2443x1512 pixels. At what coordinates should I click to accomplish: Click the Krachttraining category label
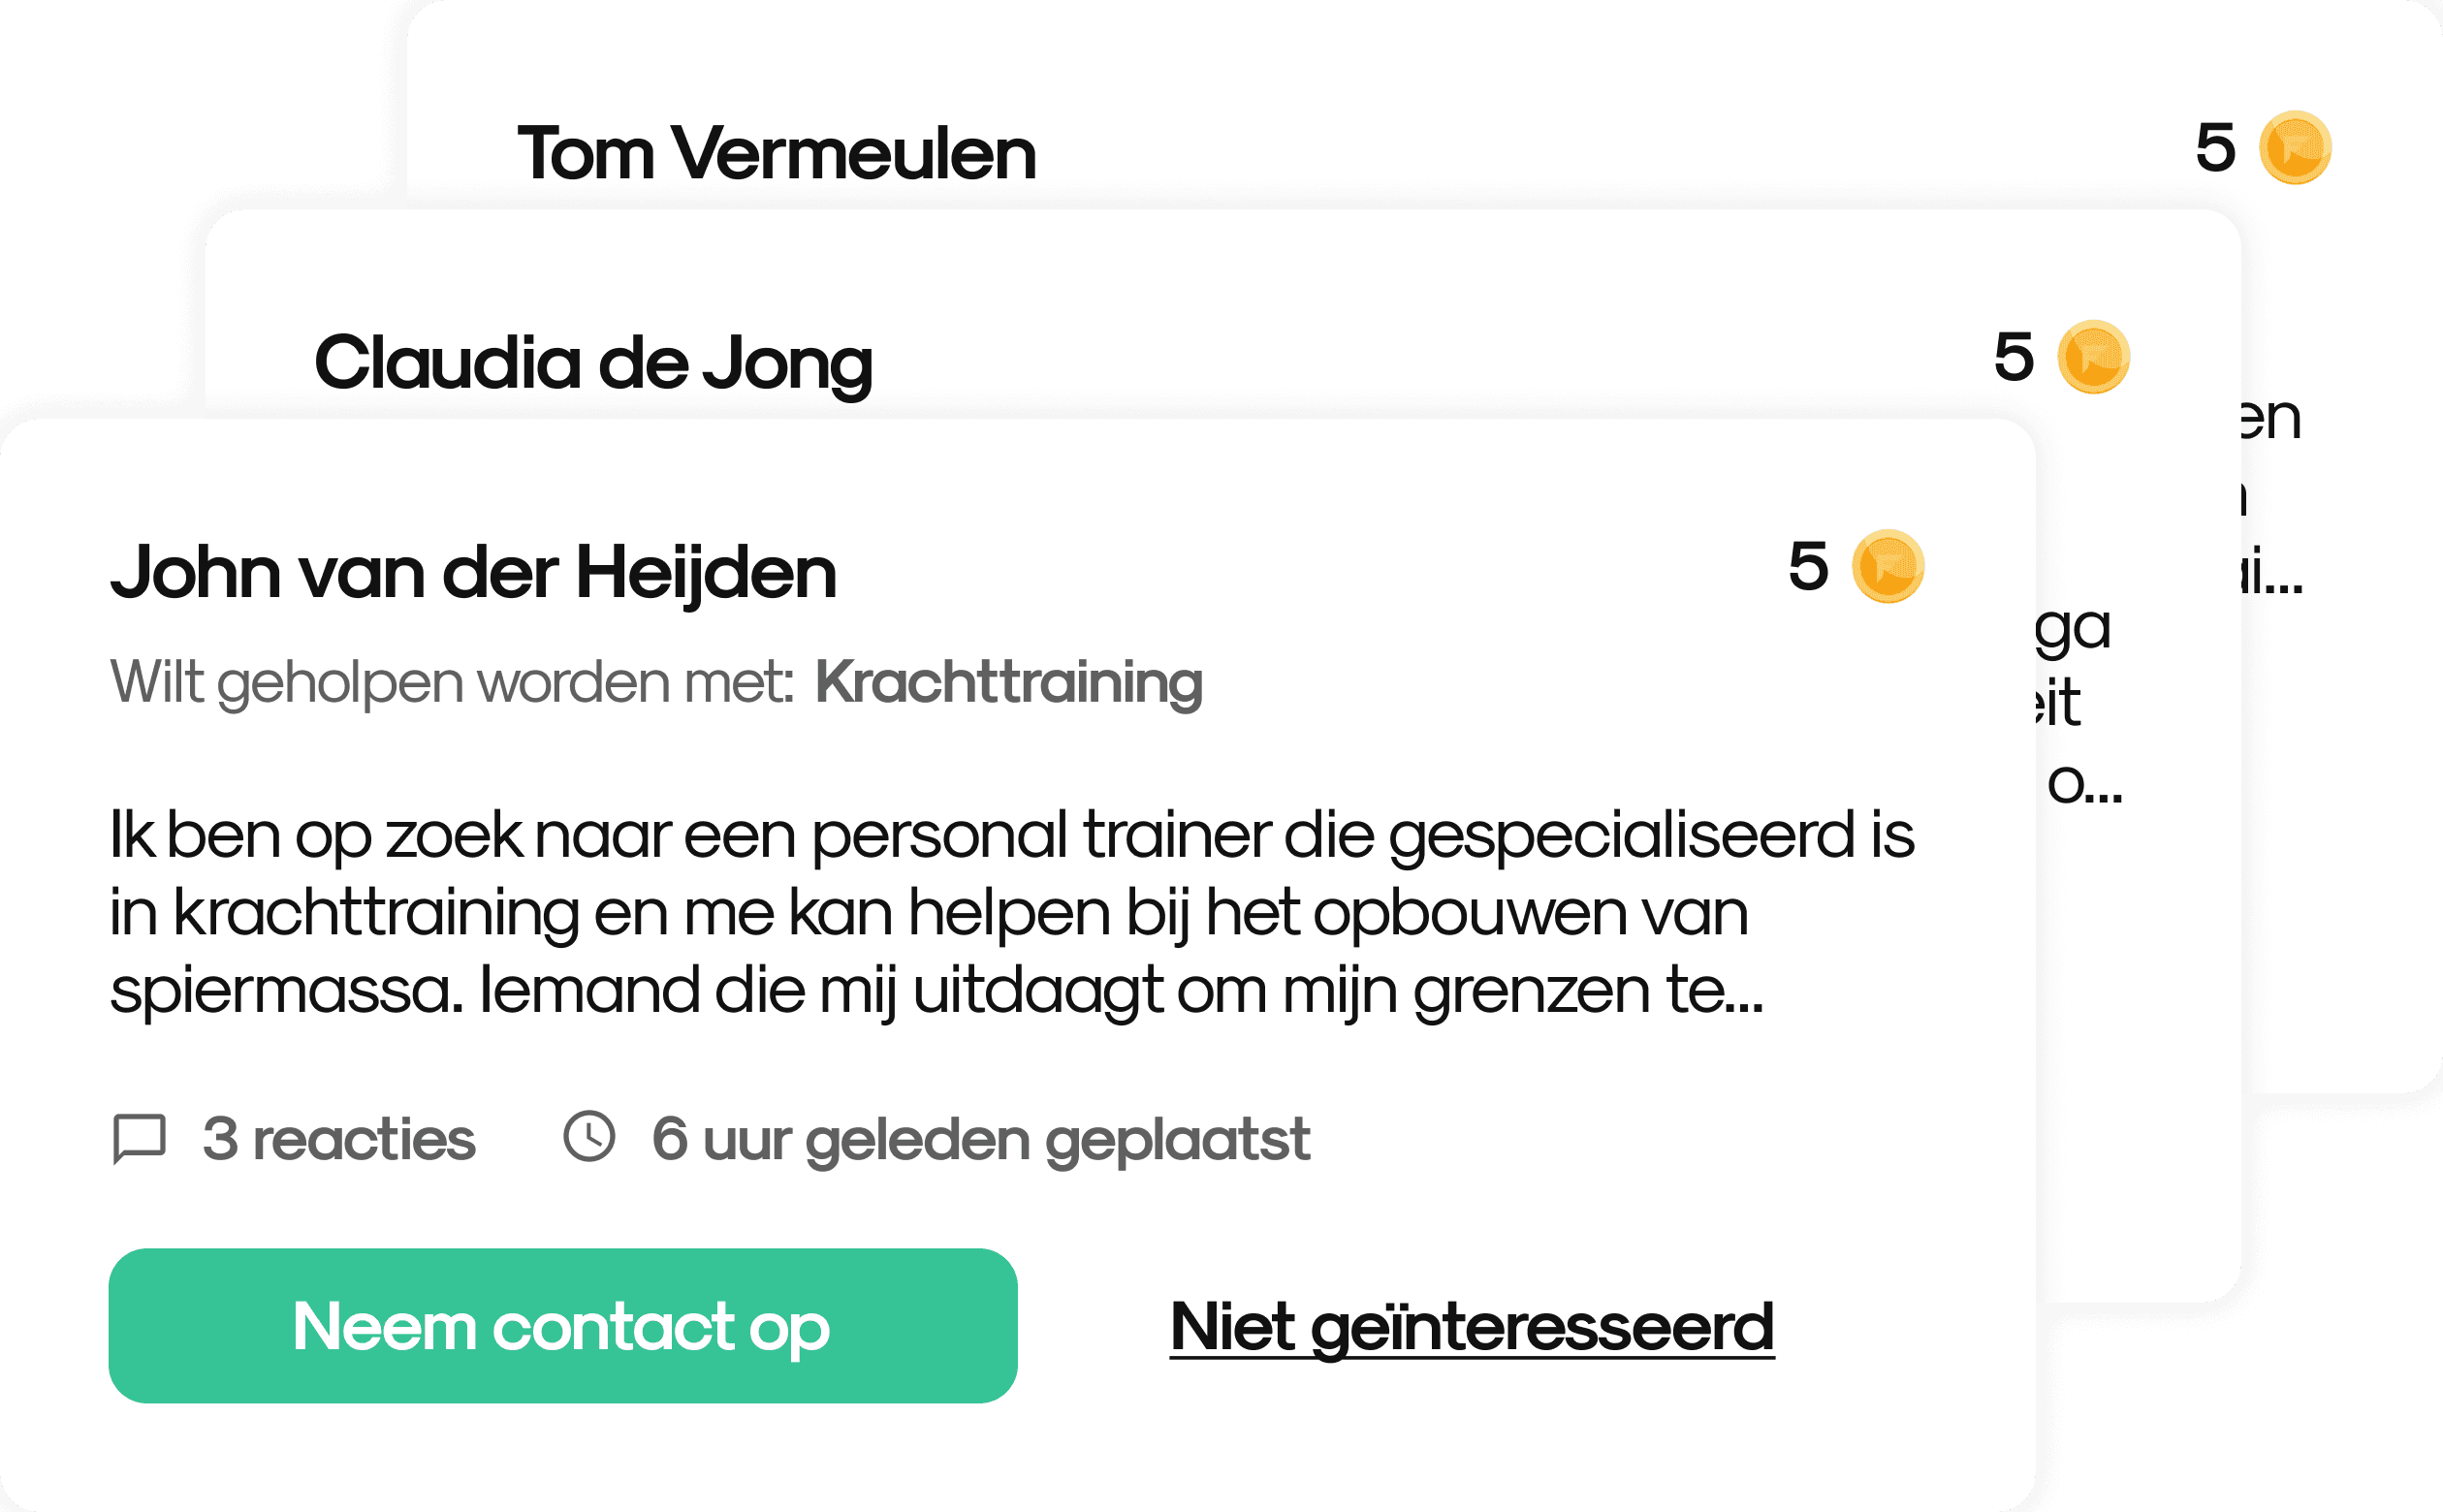(1009, 683)
